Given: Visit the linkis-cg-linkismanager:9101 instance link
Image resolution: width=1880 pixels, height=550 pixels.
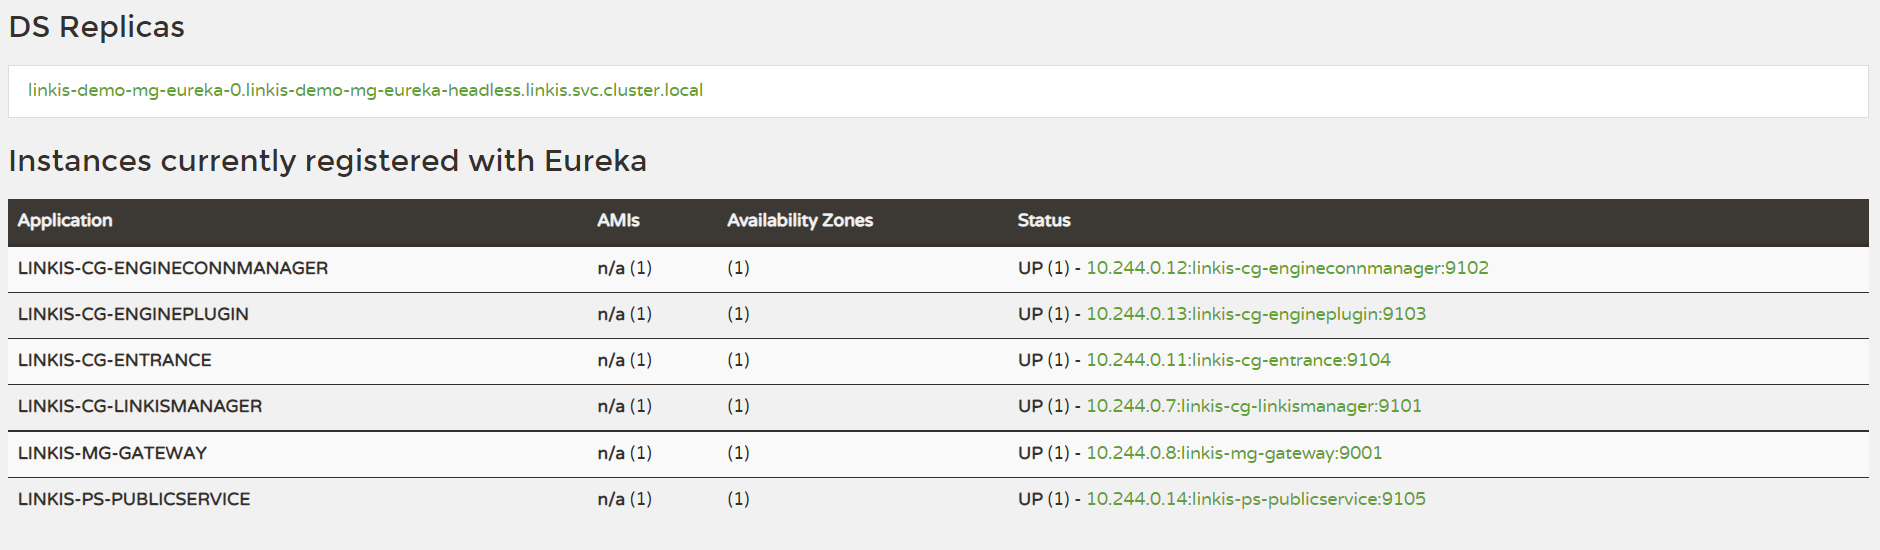Looking at the screenshot, I should tap(1254, 406).
